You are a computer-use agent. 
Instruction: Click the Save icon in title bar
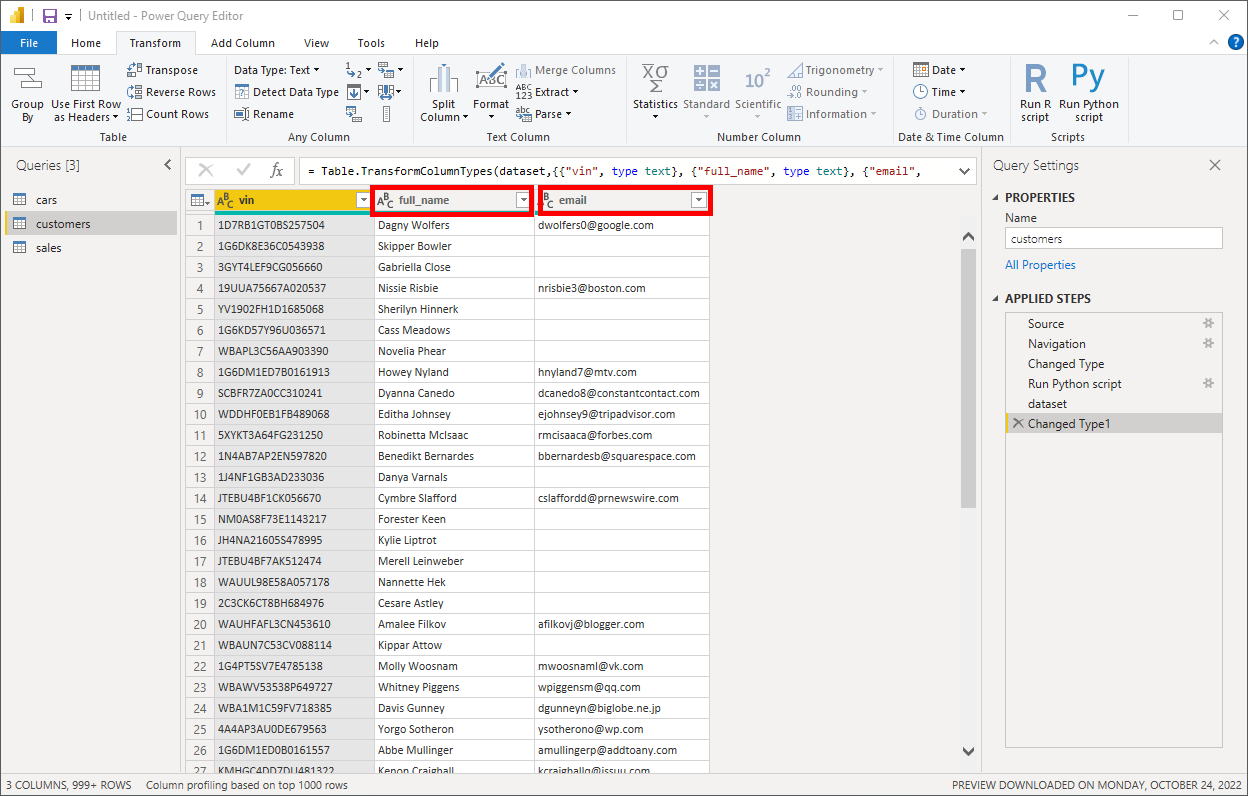pyautogui.click(x=49, y=16)
